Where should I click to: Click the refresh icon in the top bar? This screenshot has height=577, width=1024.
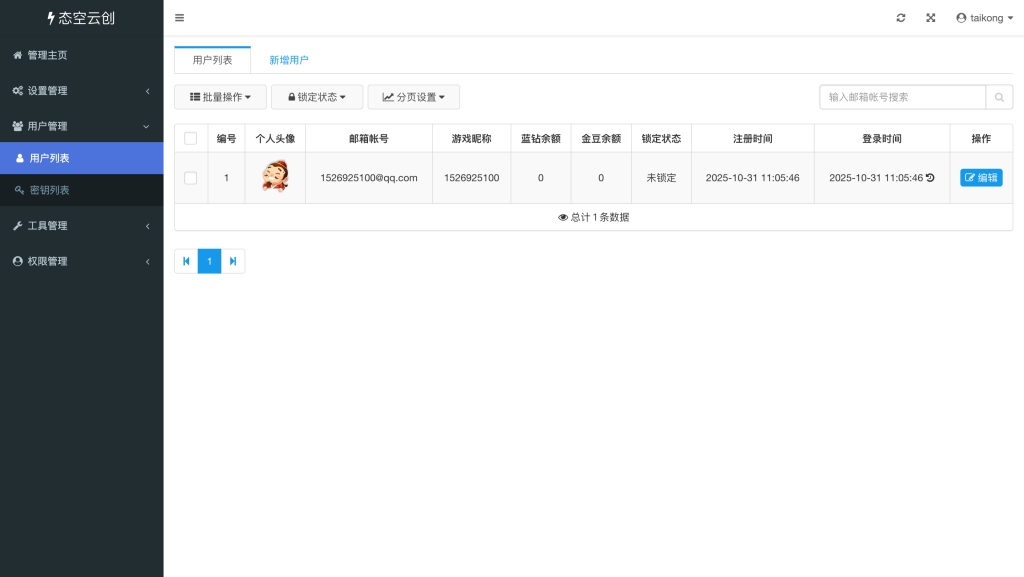point(901,17)
